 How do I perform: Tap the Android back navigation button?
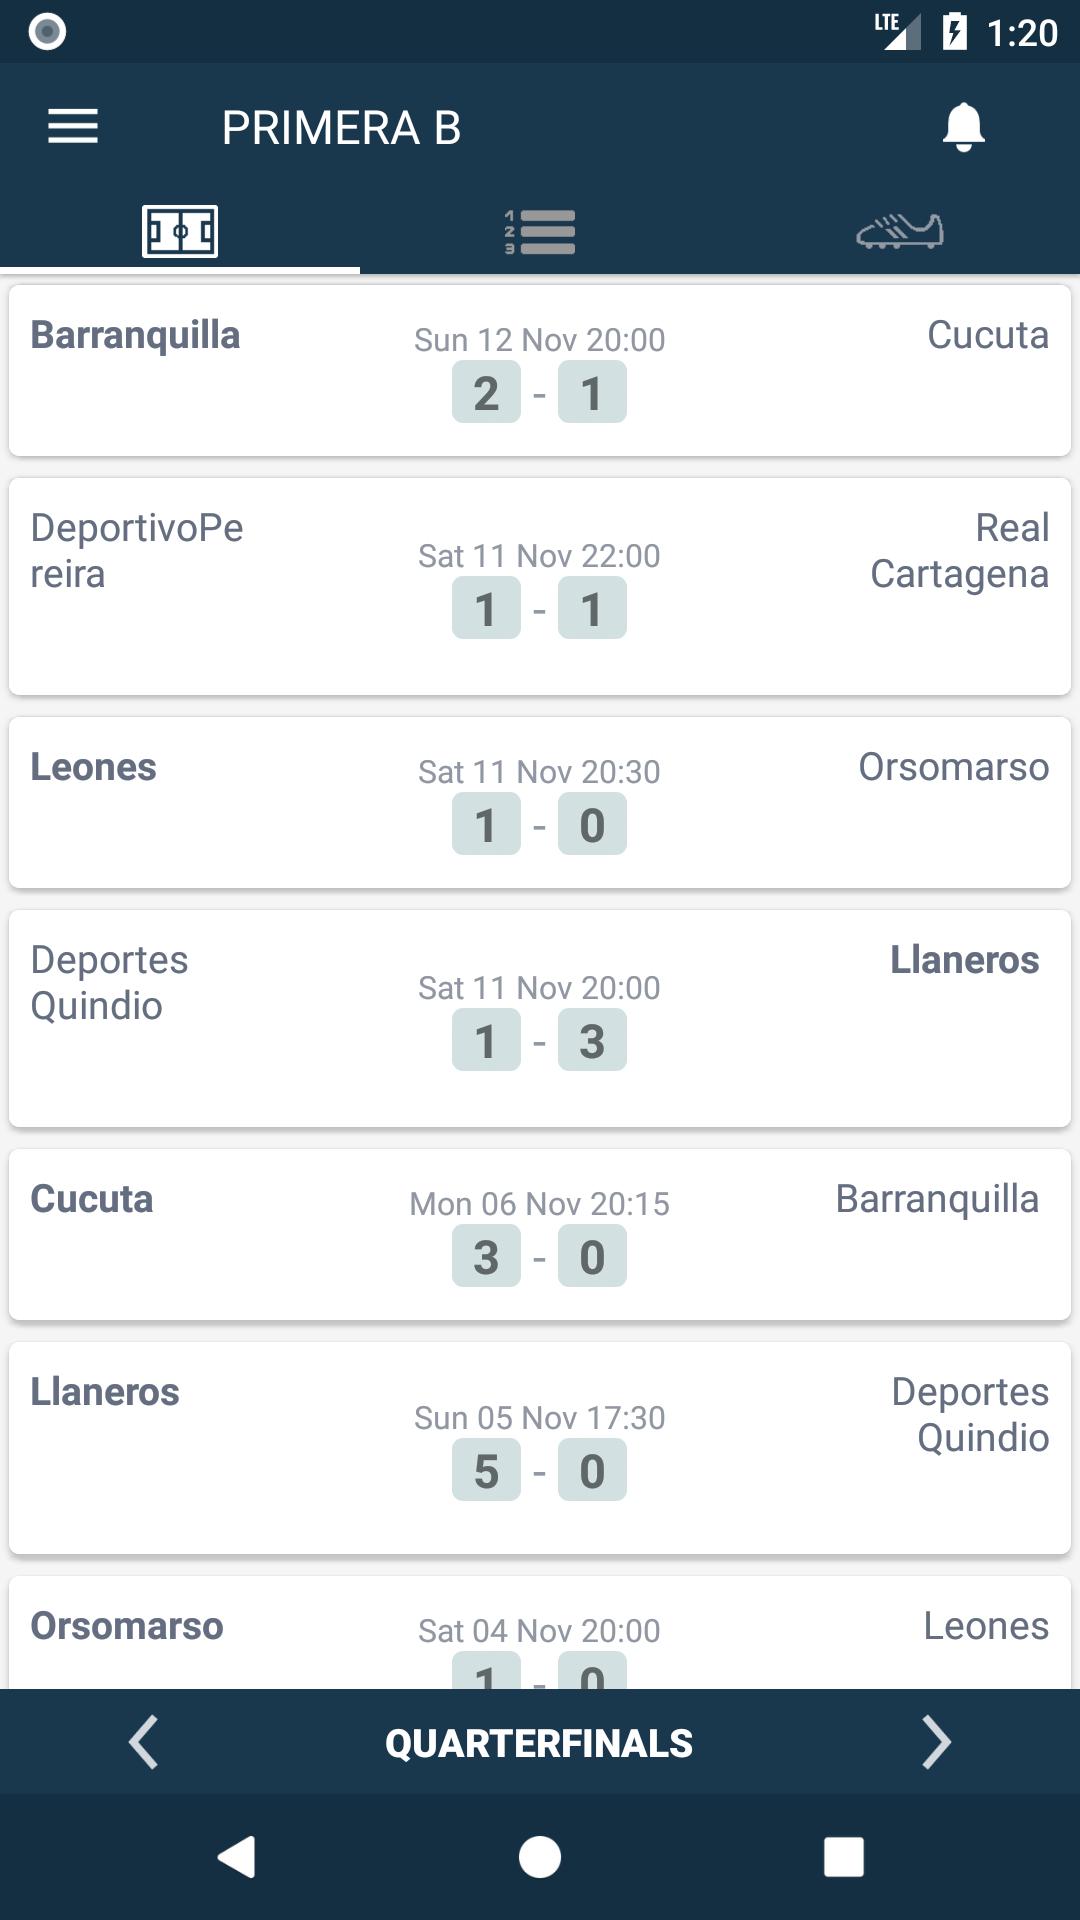(237, 1857)
